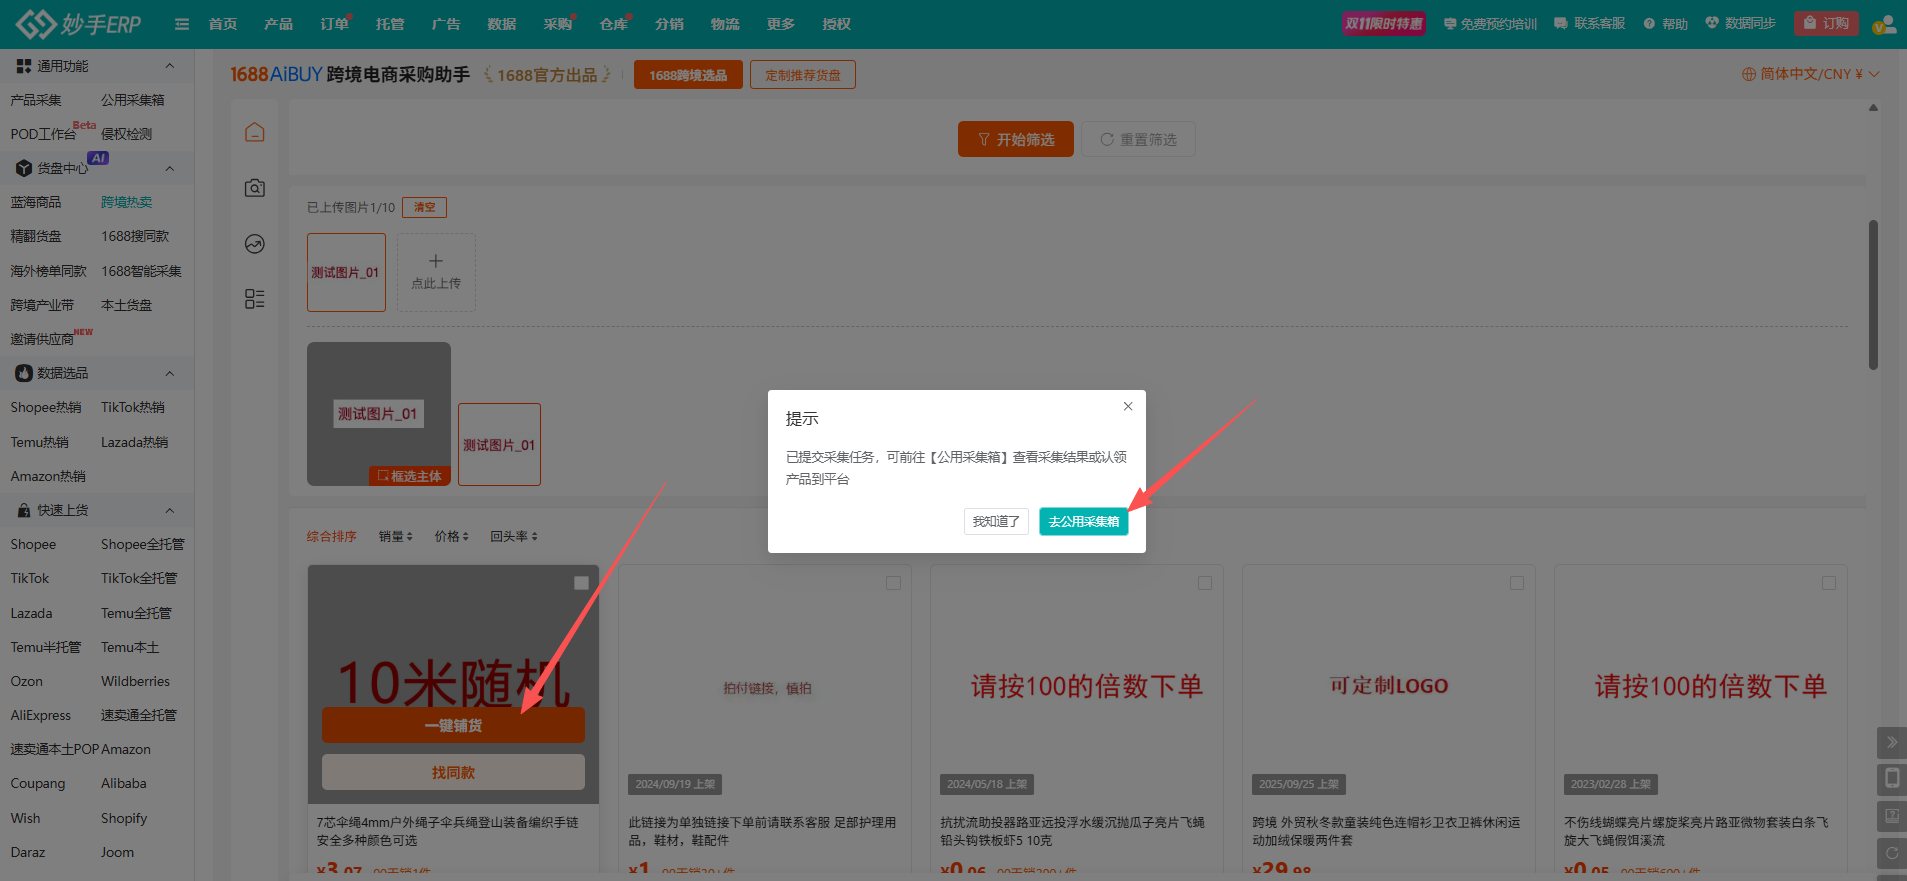Click the 我知道了 button in dialog

click(x=996, y=521)
